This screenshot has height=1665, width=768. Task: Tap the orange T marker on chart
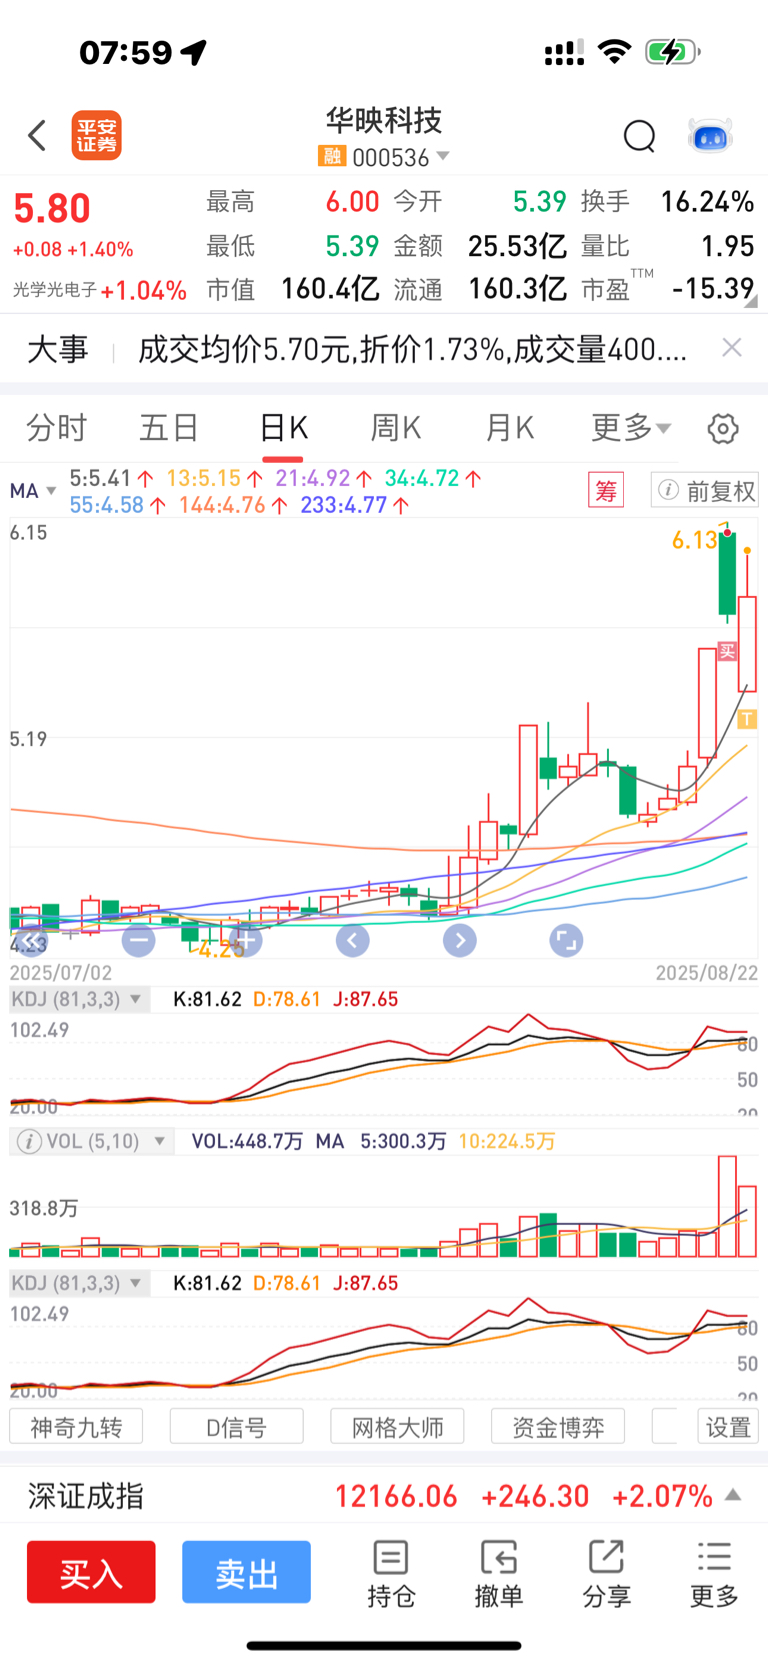tap(748, 718)
